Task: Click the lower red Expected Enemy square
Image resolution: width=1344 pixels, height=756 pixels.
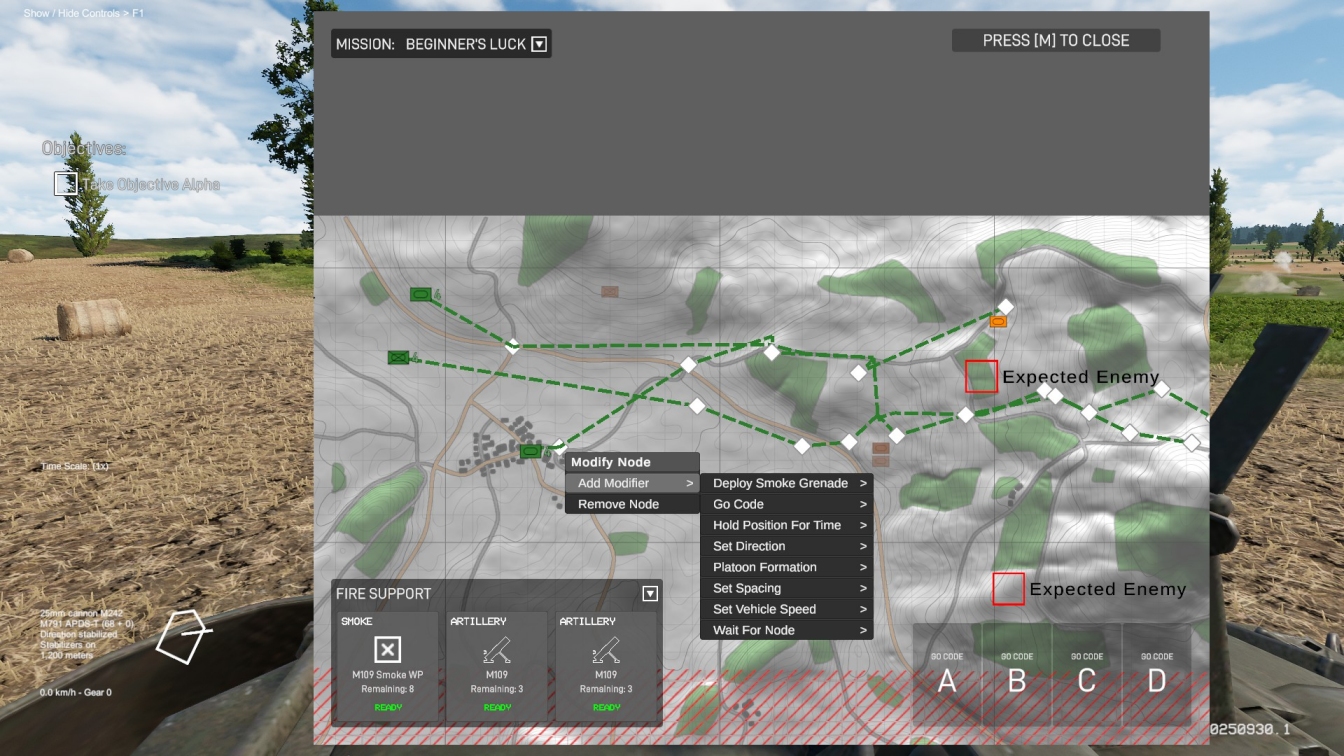Action: pos(1008,589)
